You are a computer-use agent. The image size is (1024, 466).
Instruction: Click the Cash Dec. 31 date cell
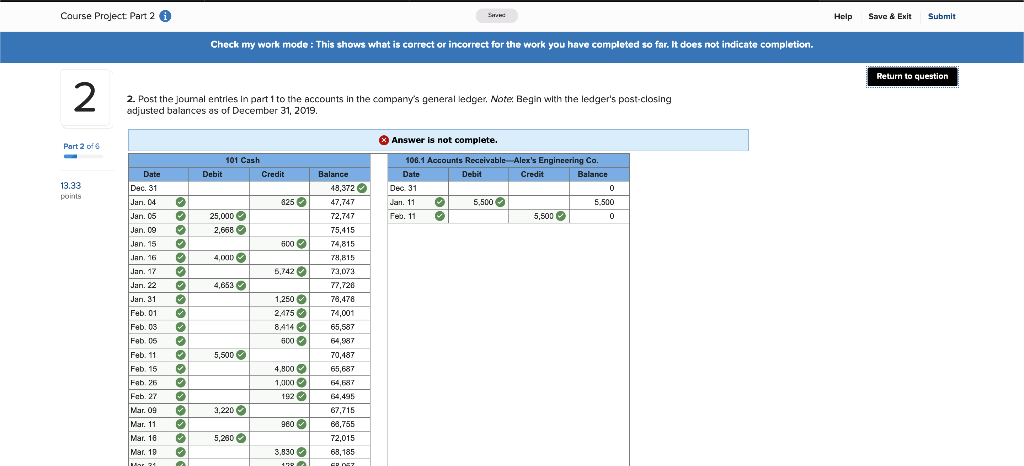pyautogui.click(x=159, y=189)
